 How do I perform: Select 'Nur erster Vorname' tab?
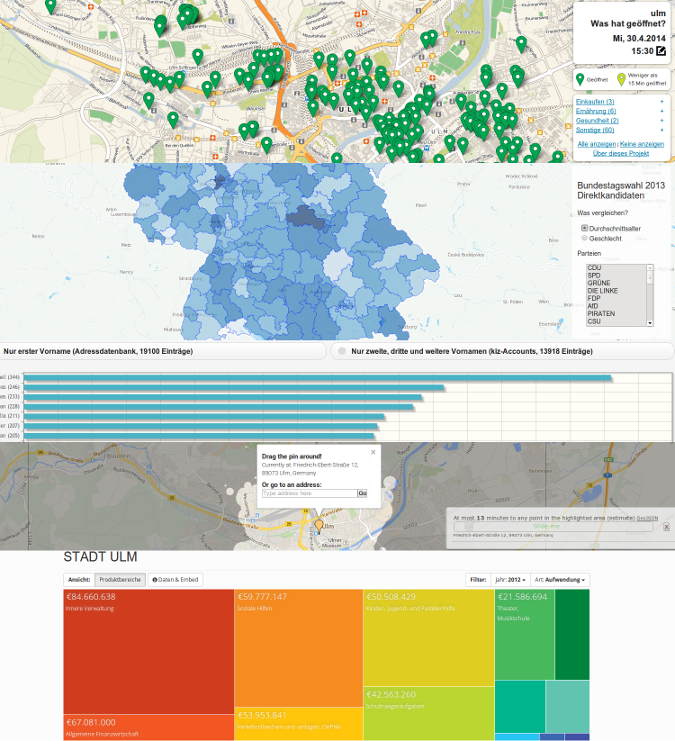click(98, 352)
